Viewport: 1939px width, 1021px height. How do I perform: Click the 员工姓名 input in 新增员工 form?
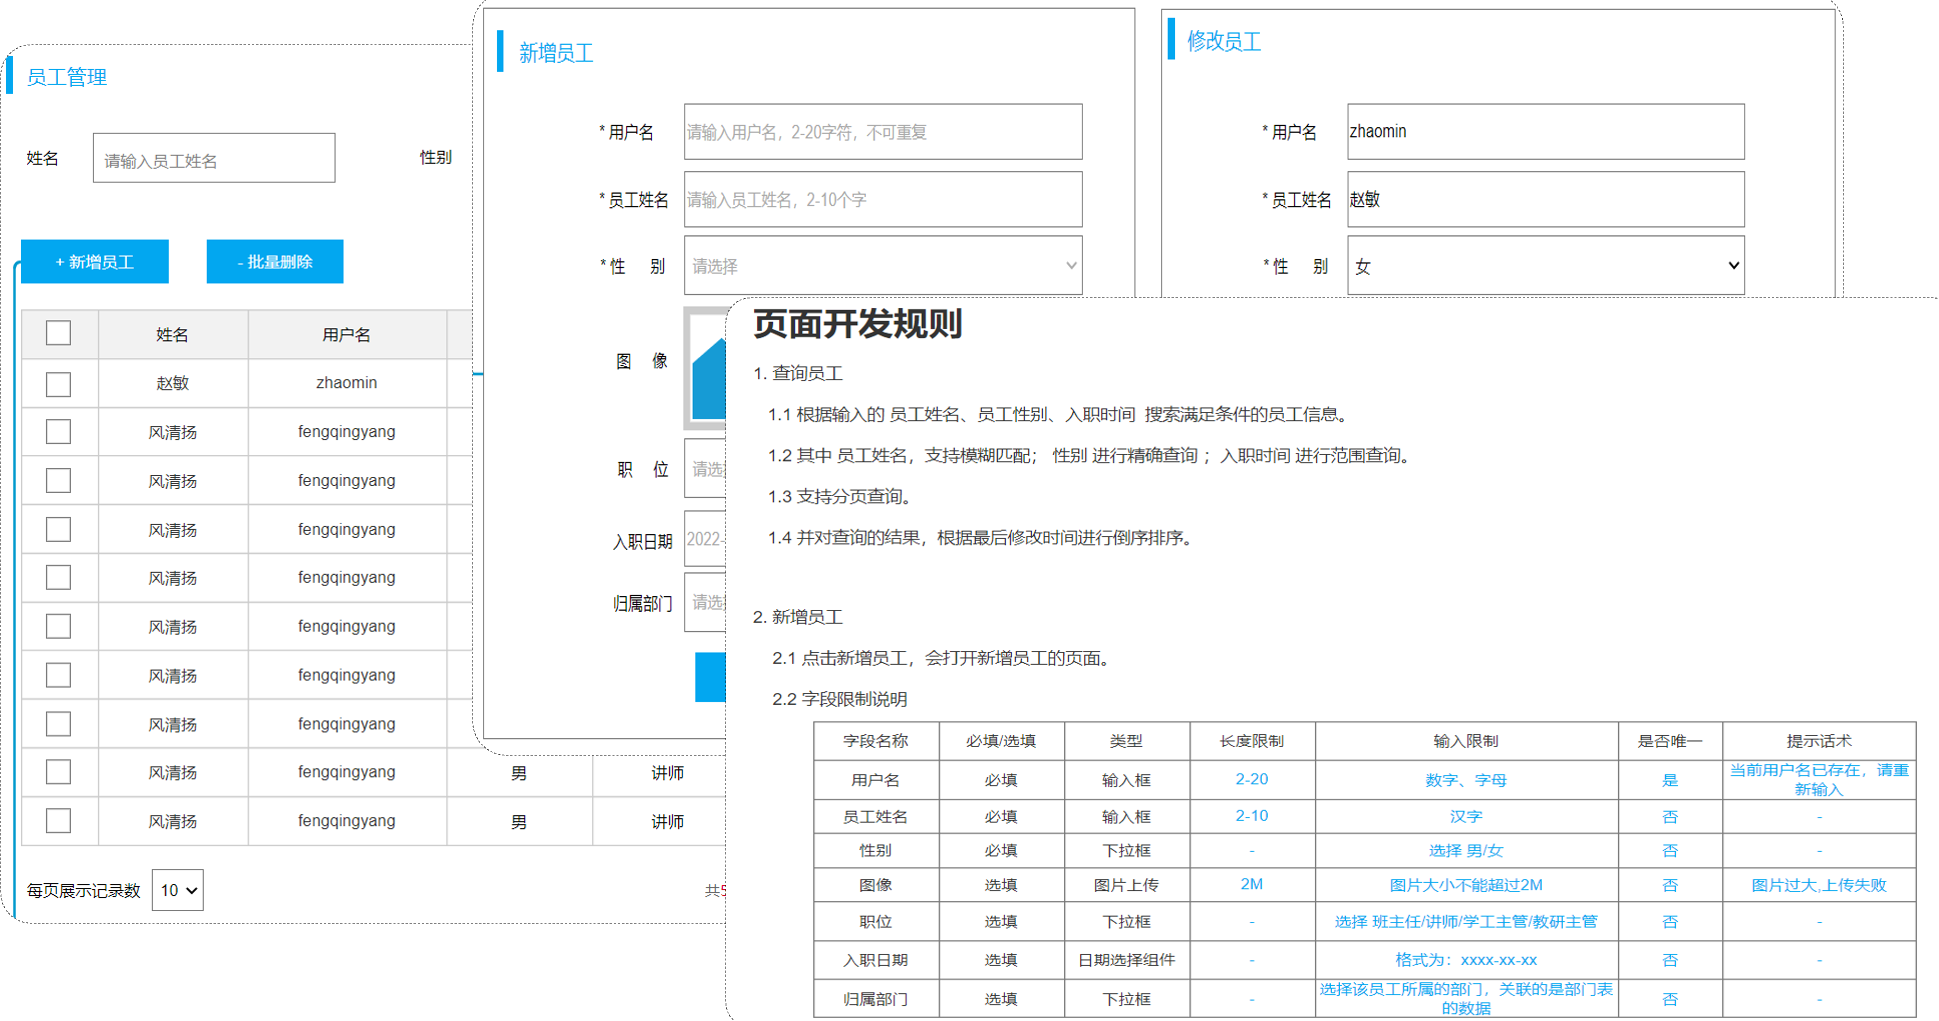point(883,199)
